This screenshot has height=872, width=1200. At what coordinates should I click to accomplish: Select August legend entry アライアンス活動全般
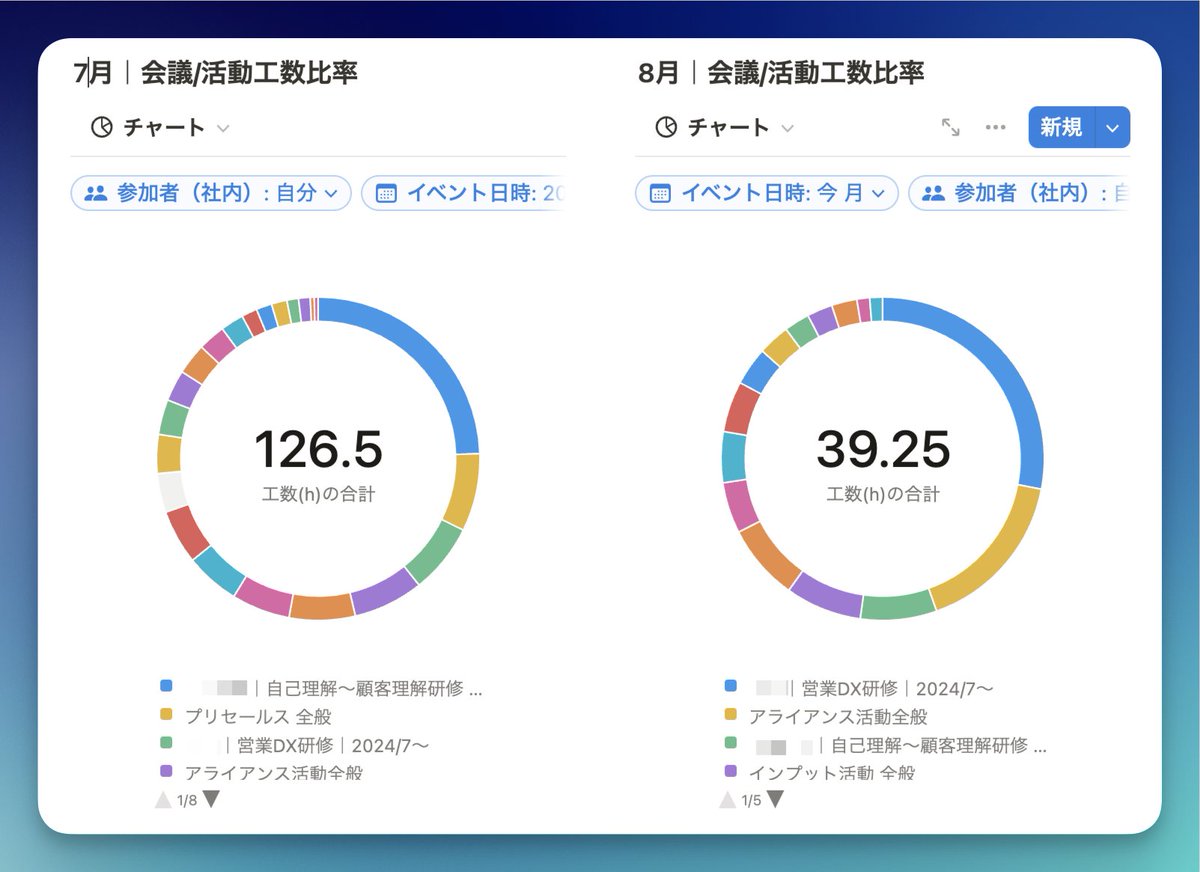[838, 716]
